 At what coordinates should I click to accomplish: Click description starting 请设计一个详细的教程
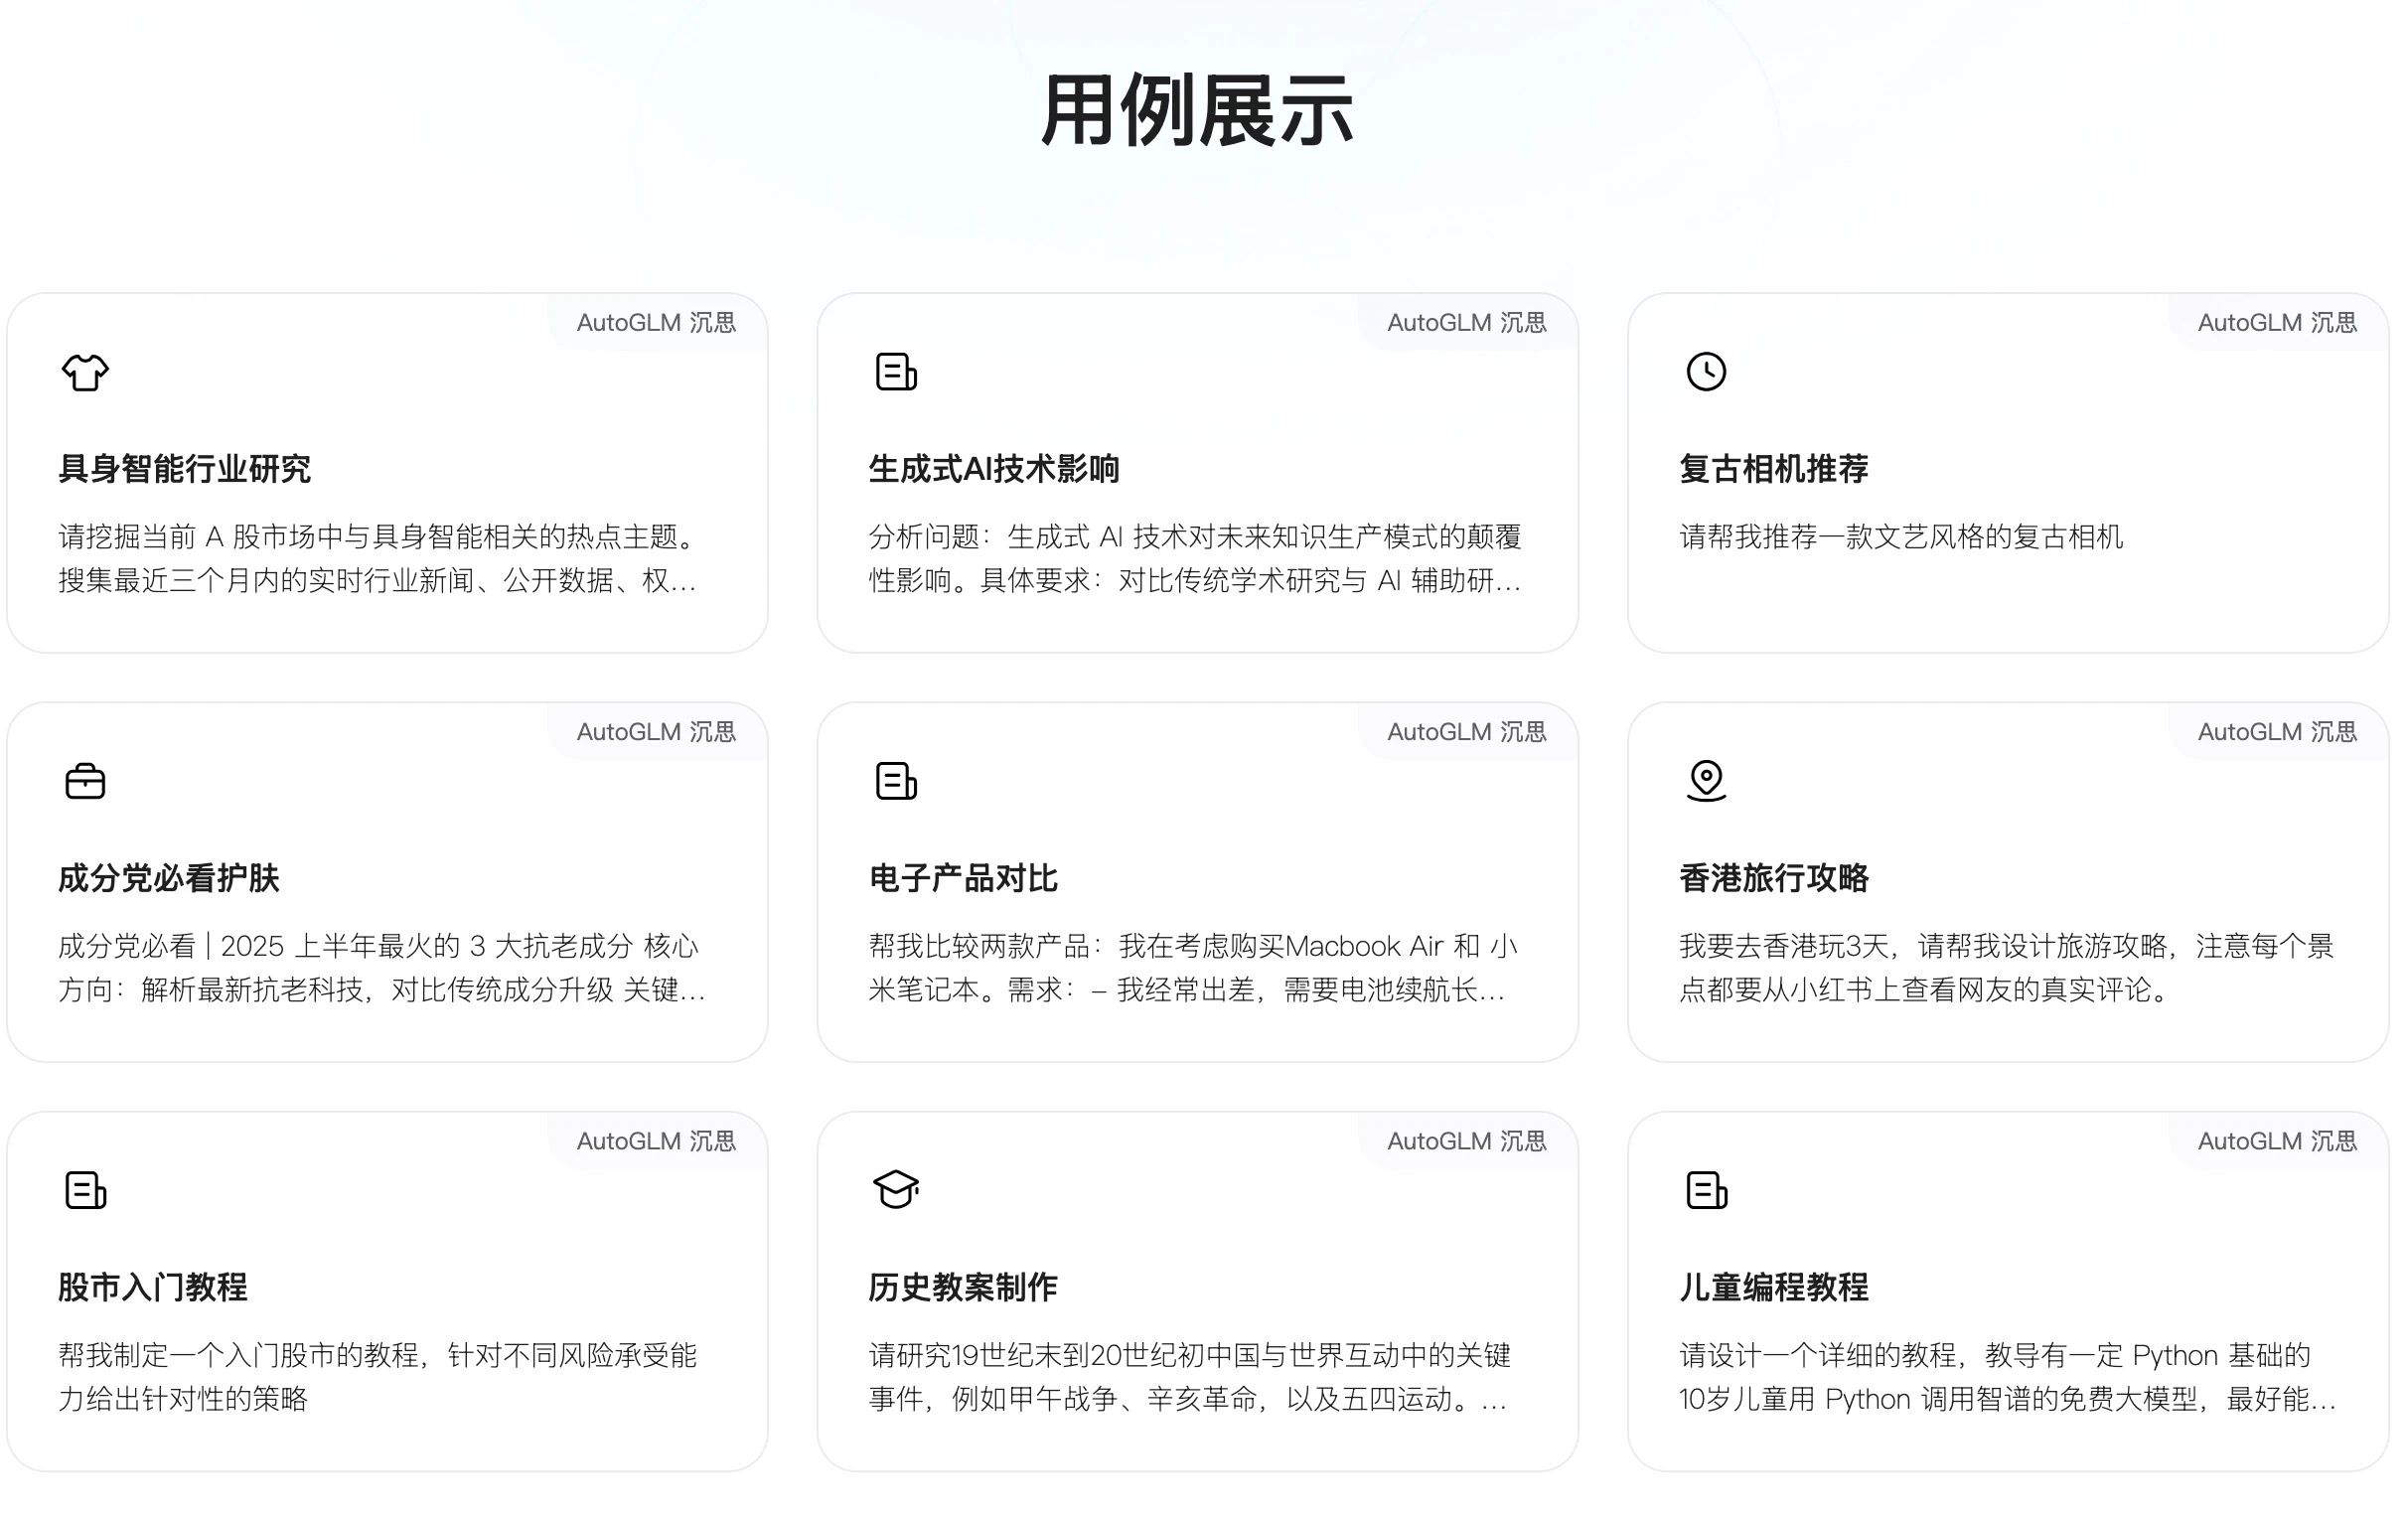coord(2008,1376)
